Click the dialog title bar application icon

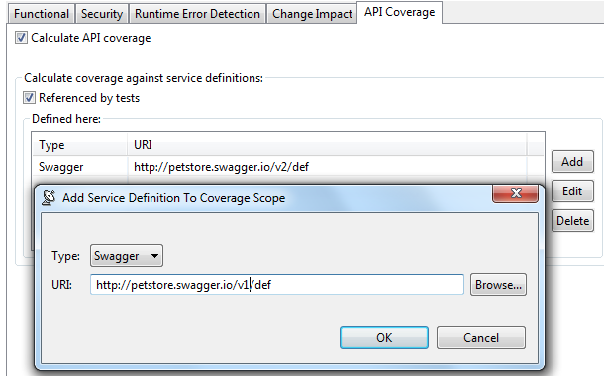[x=49, y=198]
